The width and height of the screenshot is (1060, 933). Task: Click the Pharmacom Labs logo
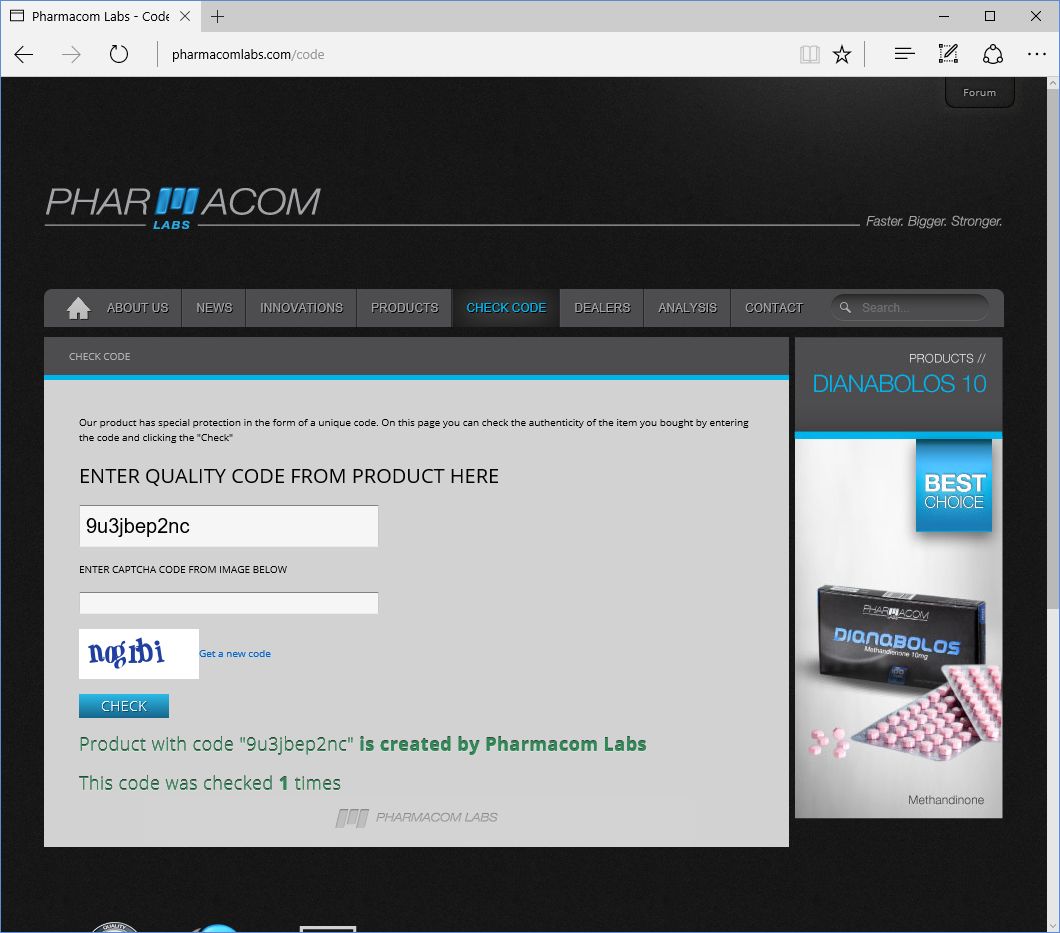pos(183,207)
